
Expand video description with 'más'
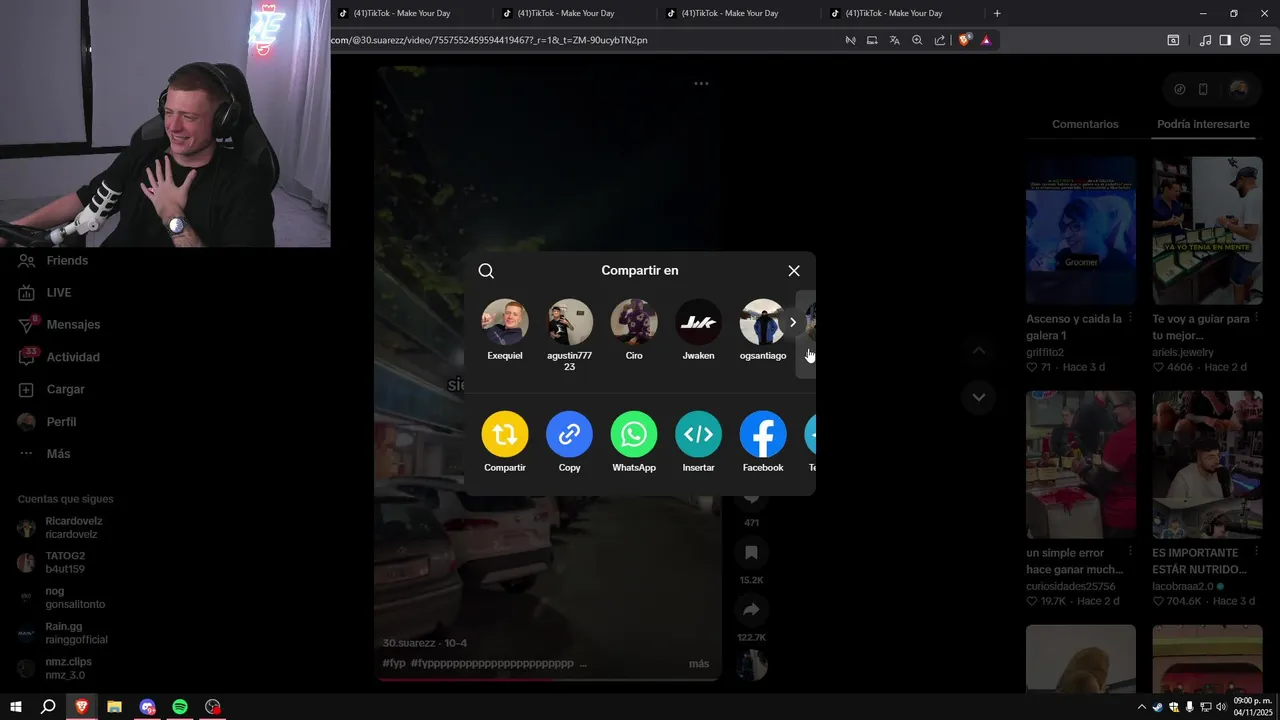pos(699,663)
